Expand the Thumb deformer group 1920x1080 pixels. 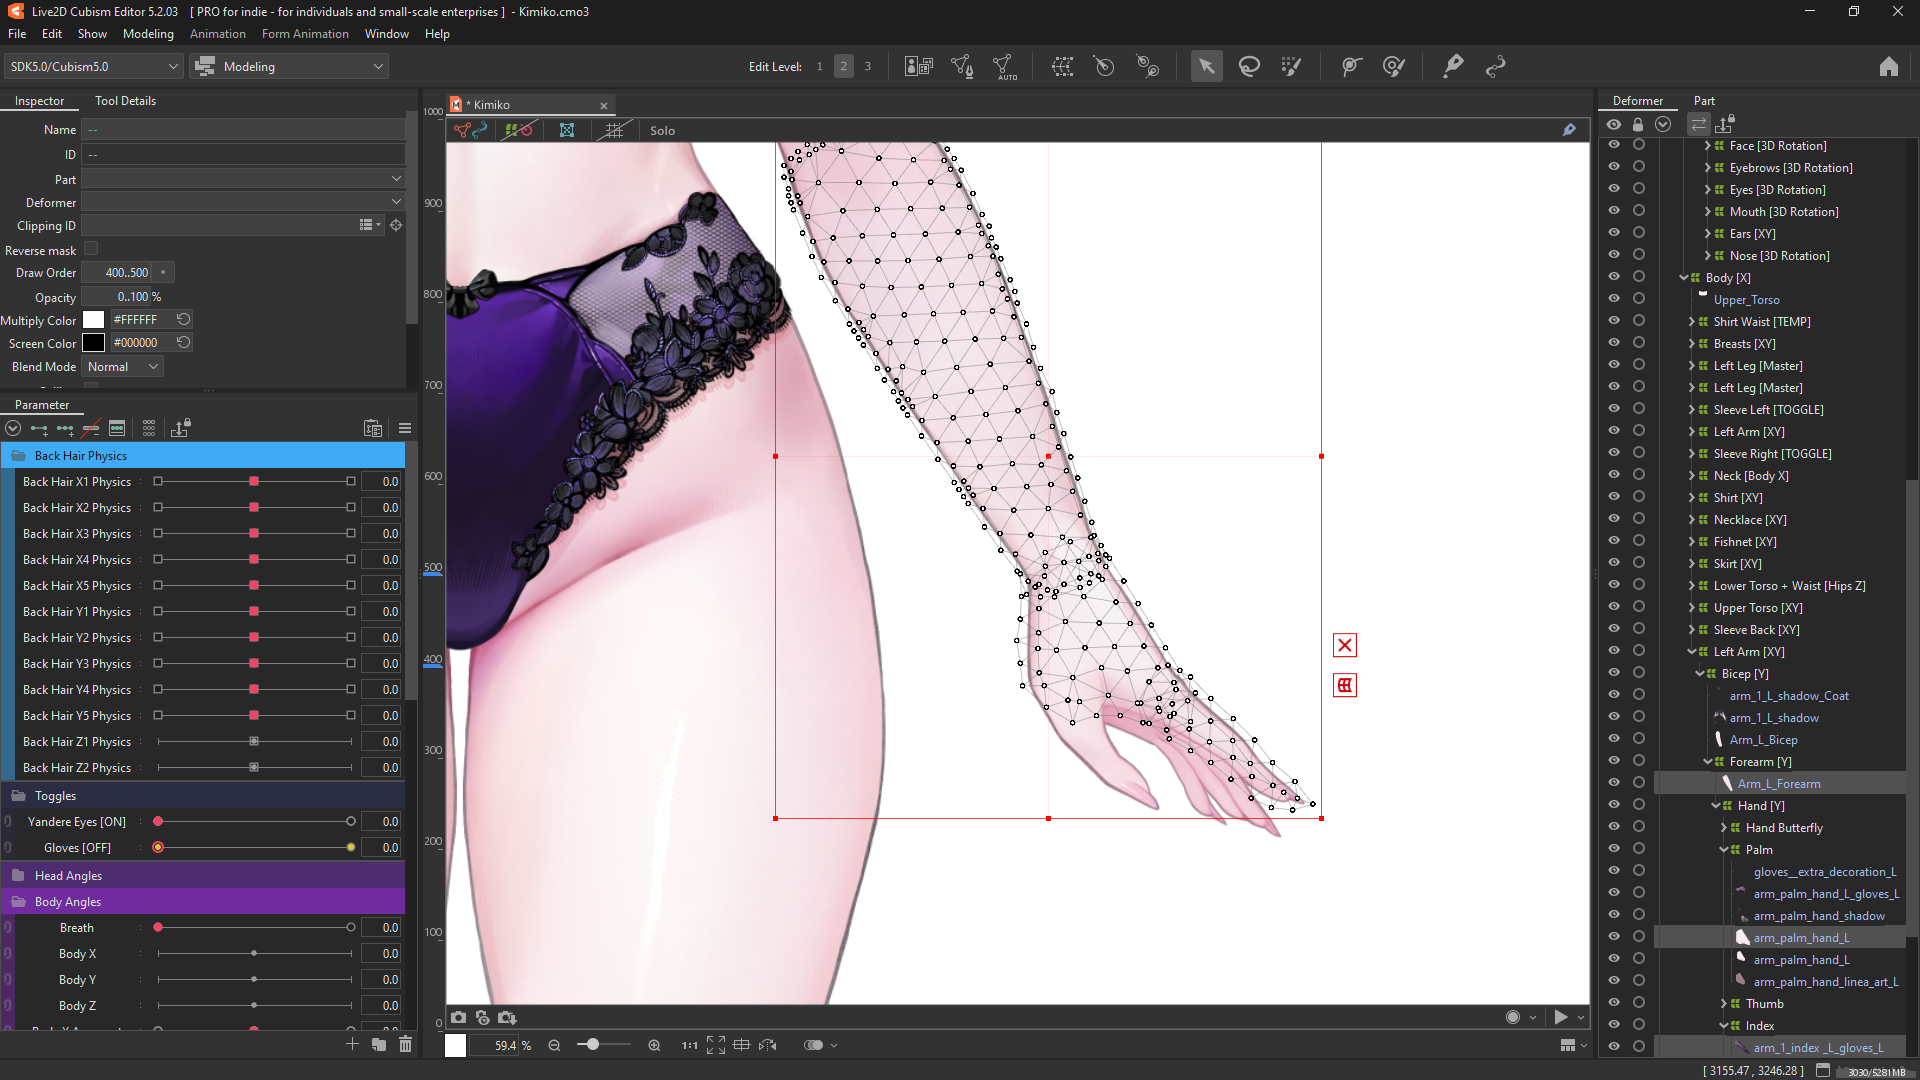pos(1724,1004)
